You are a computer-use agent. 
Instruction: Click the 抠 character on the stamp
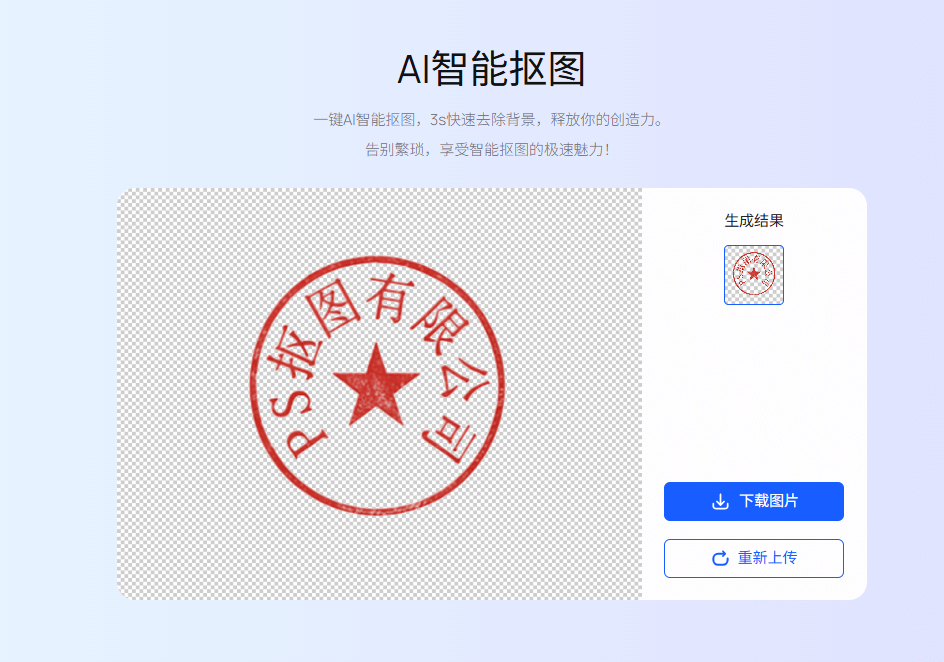tap(289, 359)
